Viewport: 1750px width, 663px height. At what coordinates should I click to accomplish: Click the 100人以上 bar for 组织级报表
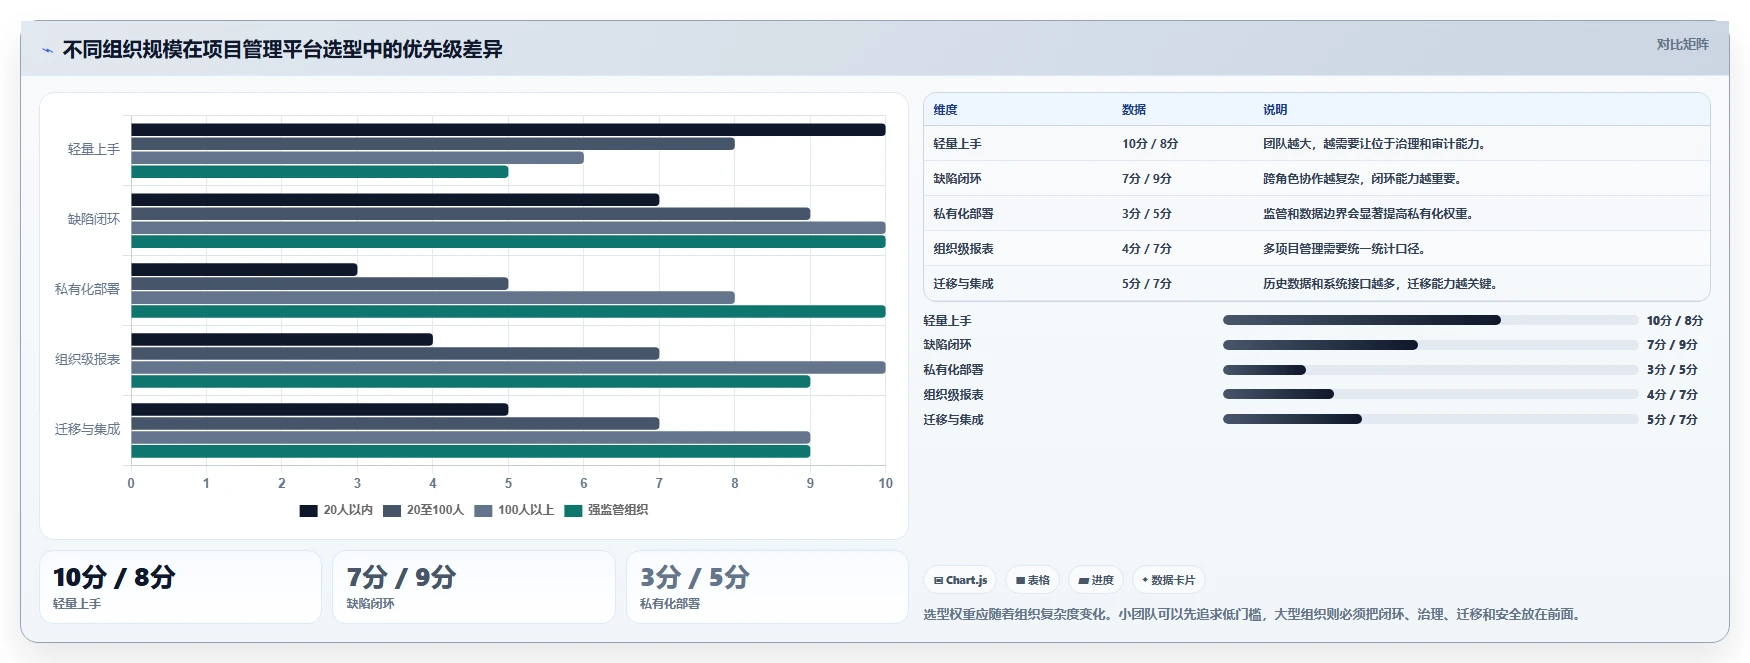click(x=508, y=368)
